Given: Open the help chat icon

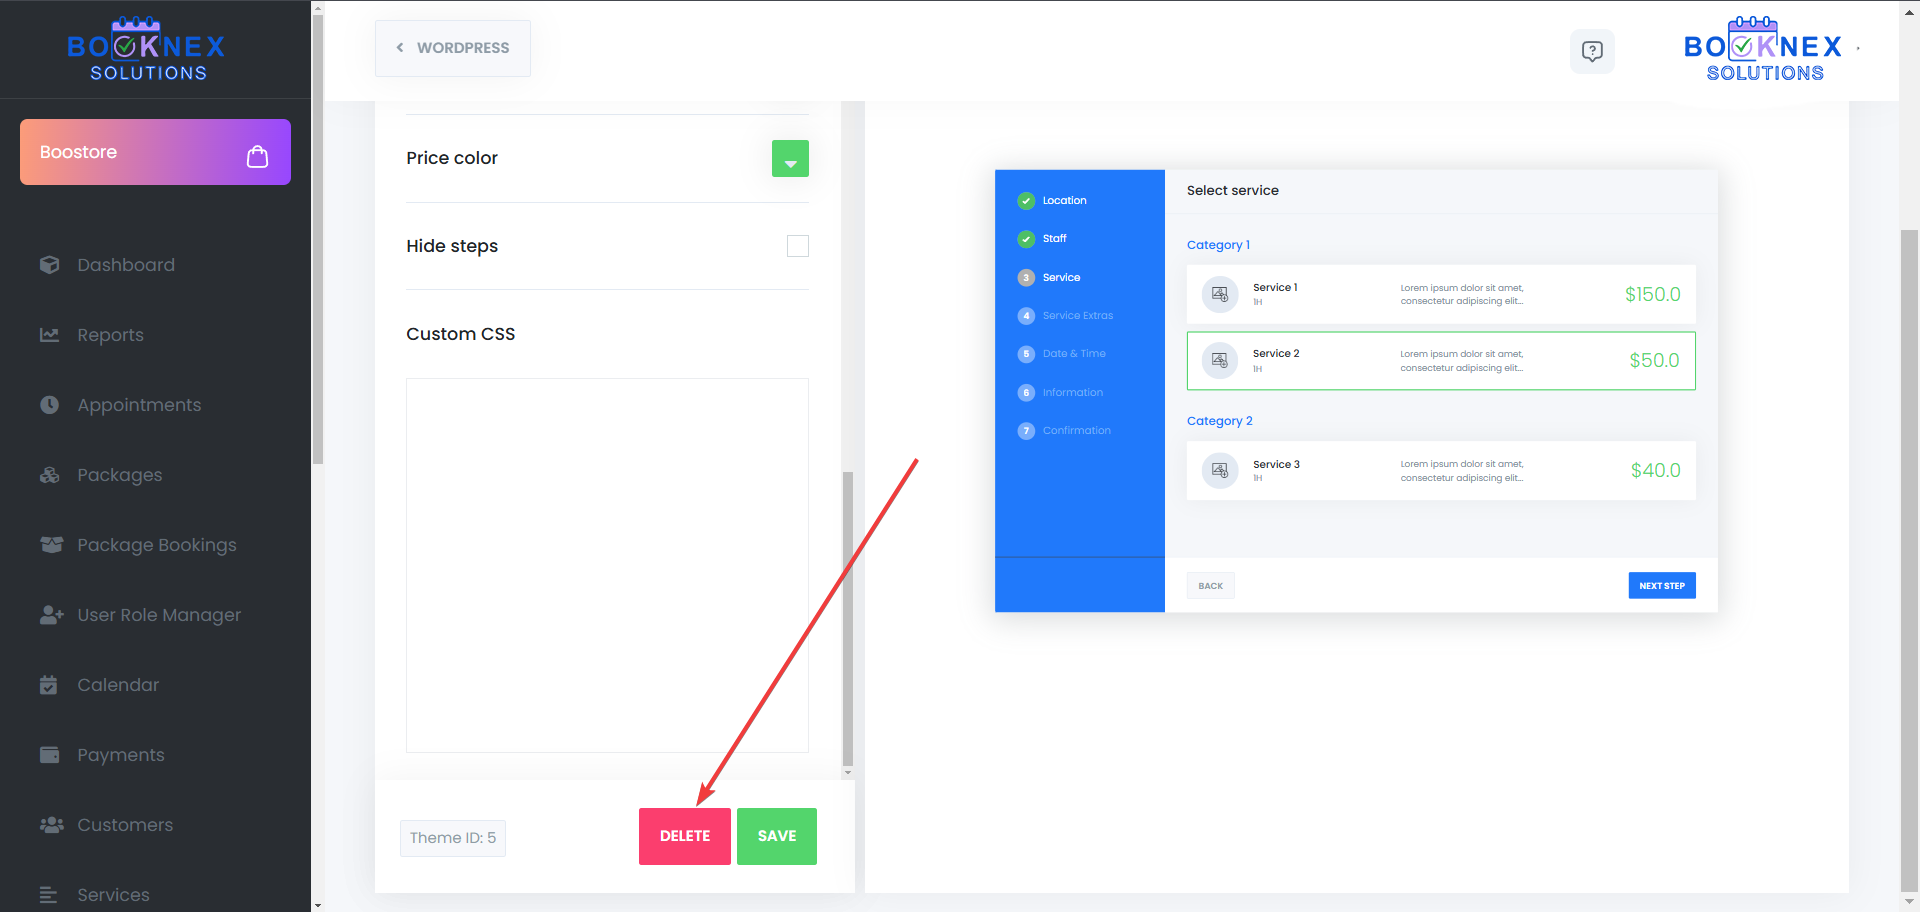Looking at the screenshot, I should [1592, 51].
